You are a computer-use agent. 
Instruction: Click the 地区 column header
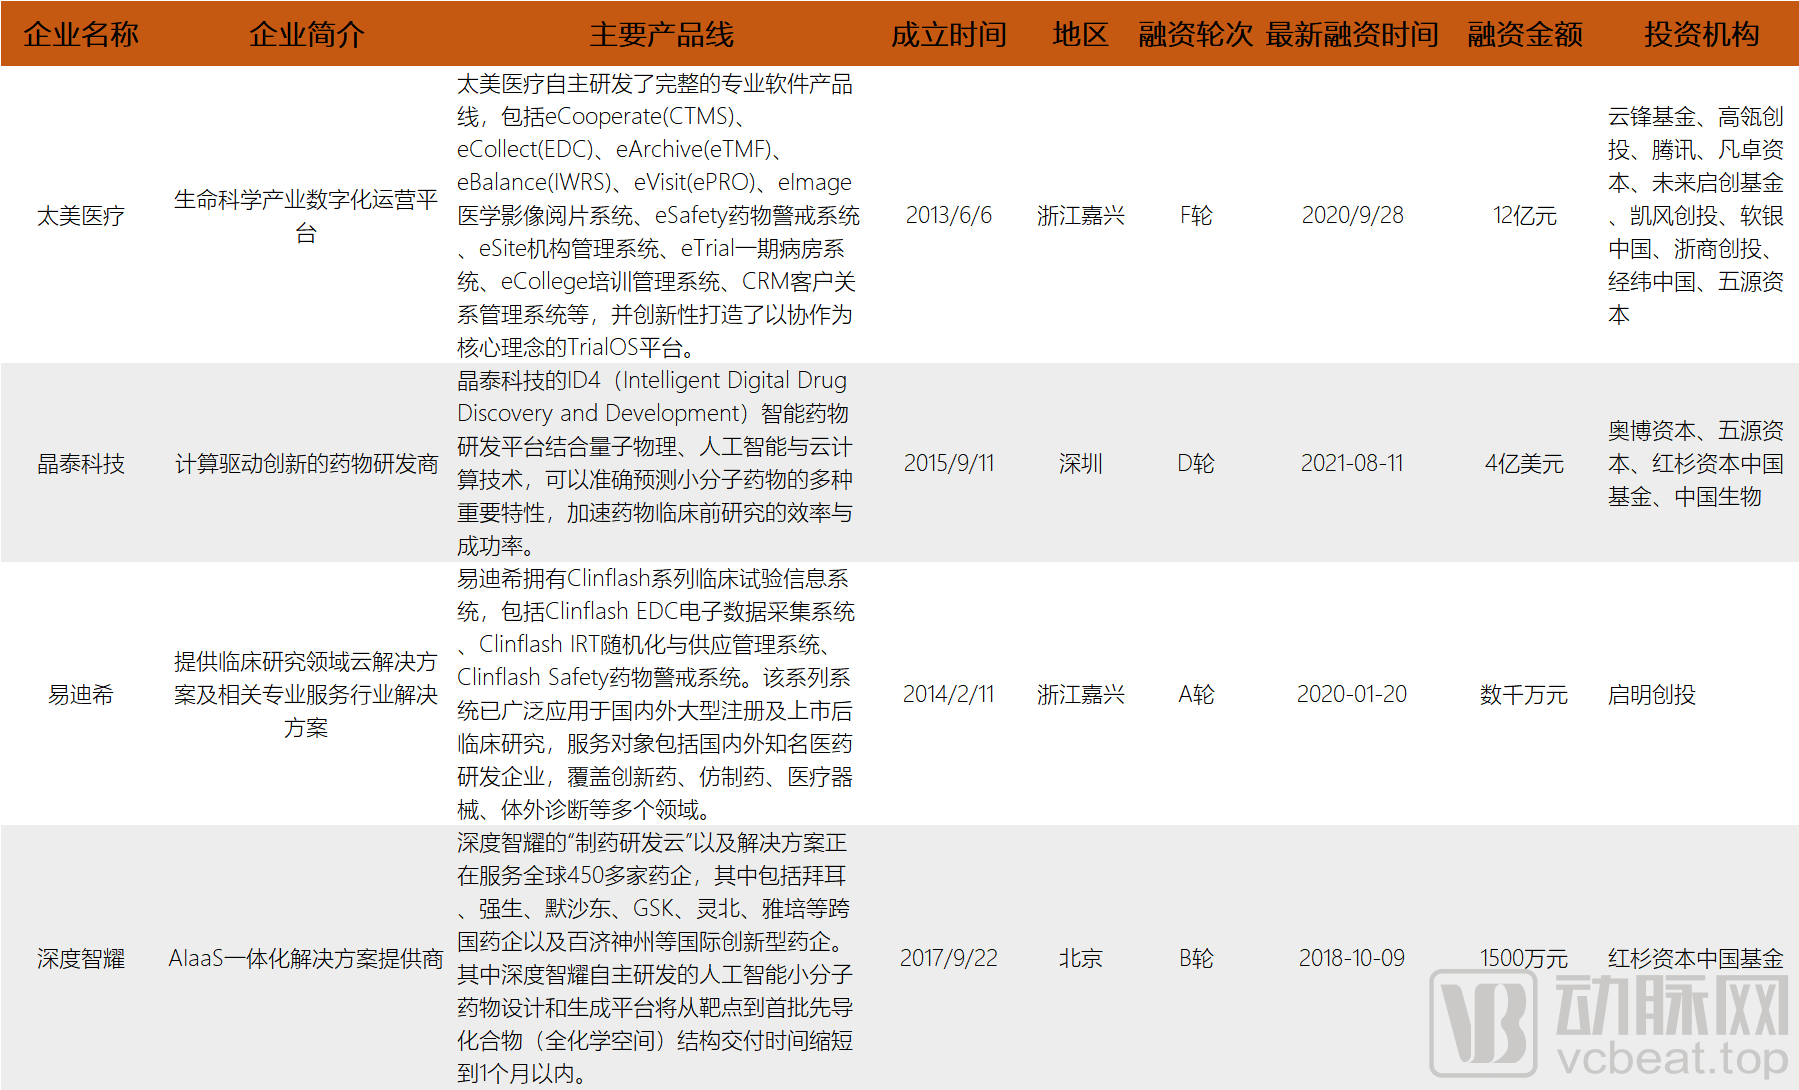(x=1080, y=35)
